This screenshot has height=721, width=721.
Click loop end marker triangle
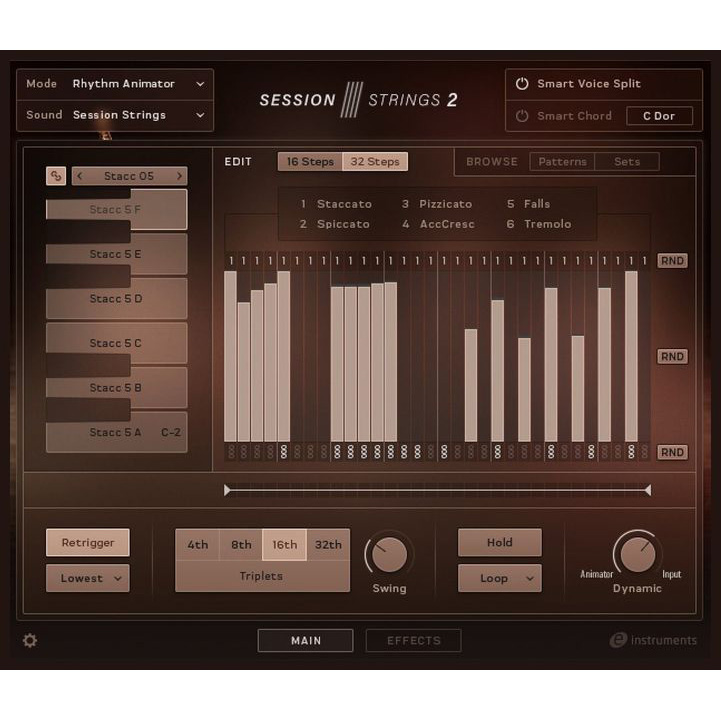pyautogui.click(x=647, y=490)
